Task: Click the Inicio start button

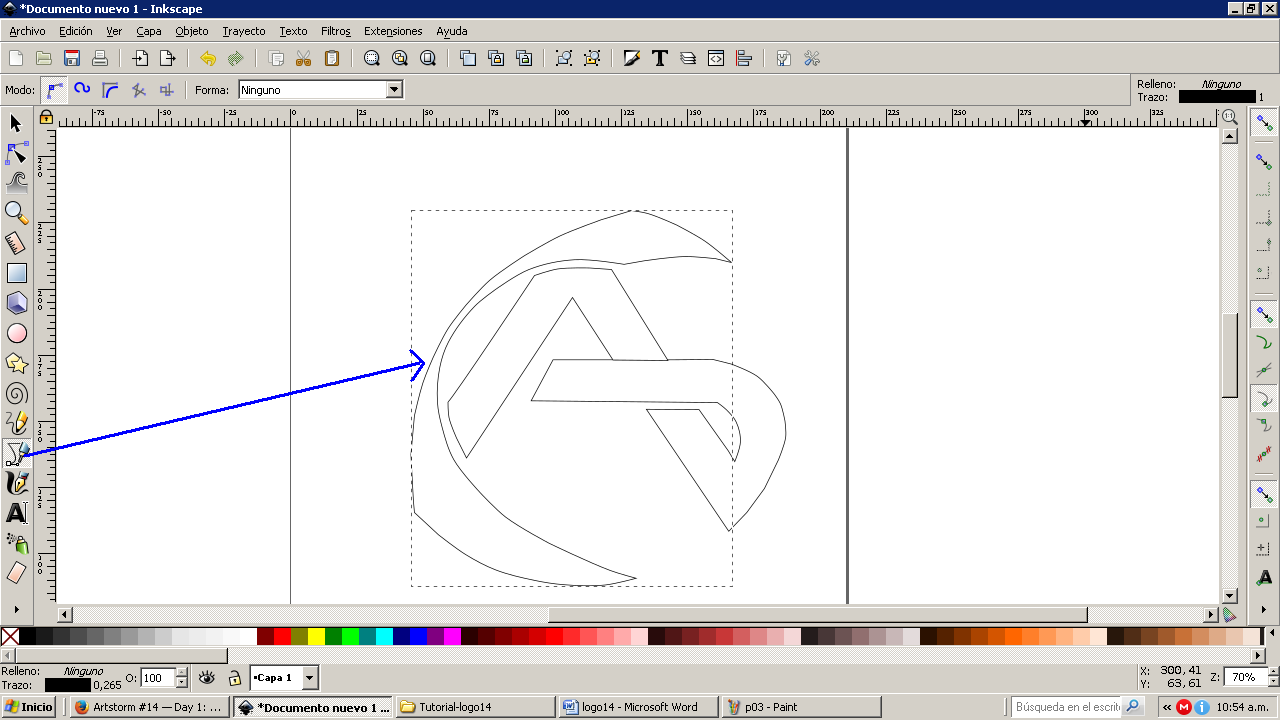Action: [29, 707]
